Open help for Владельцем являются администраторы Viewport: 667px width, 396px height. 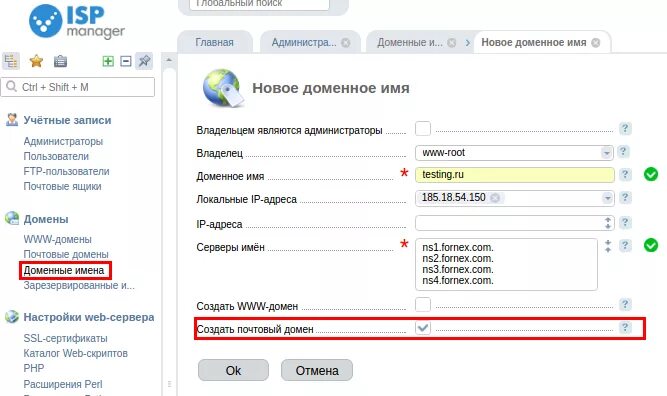coord(625,128)
